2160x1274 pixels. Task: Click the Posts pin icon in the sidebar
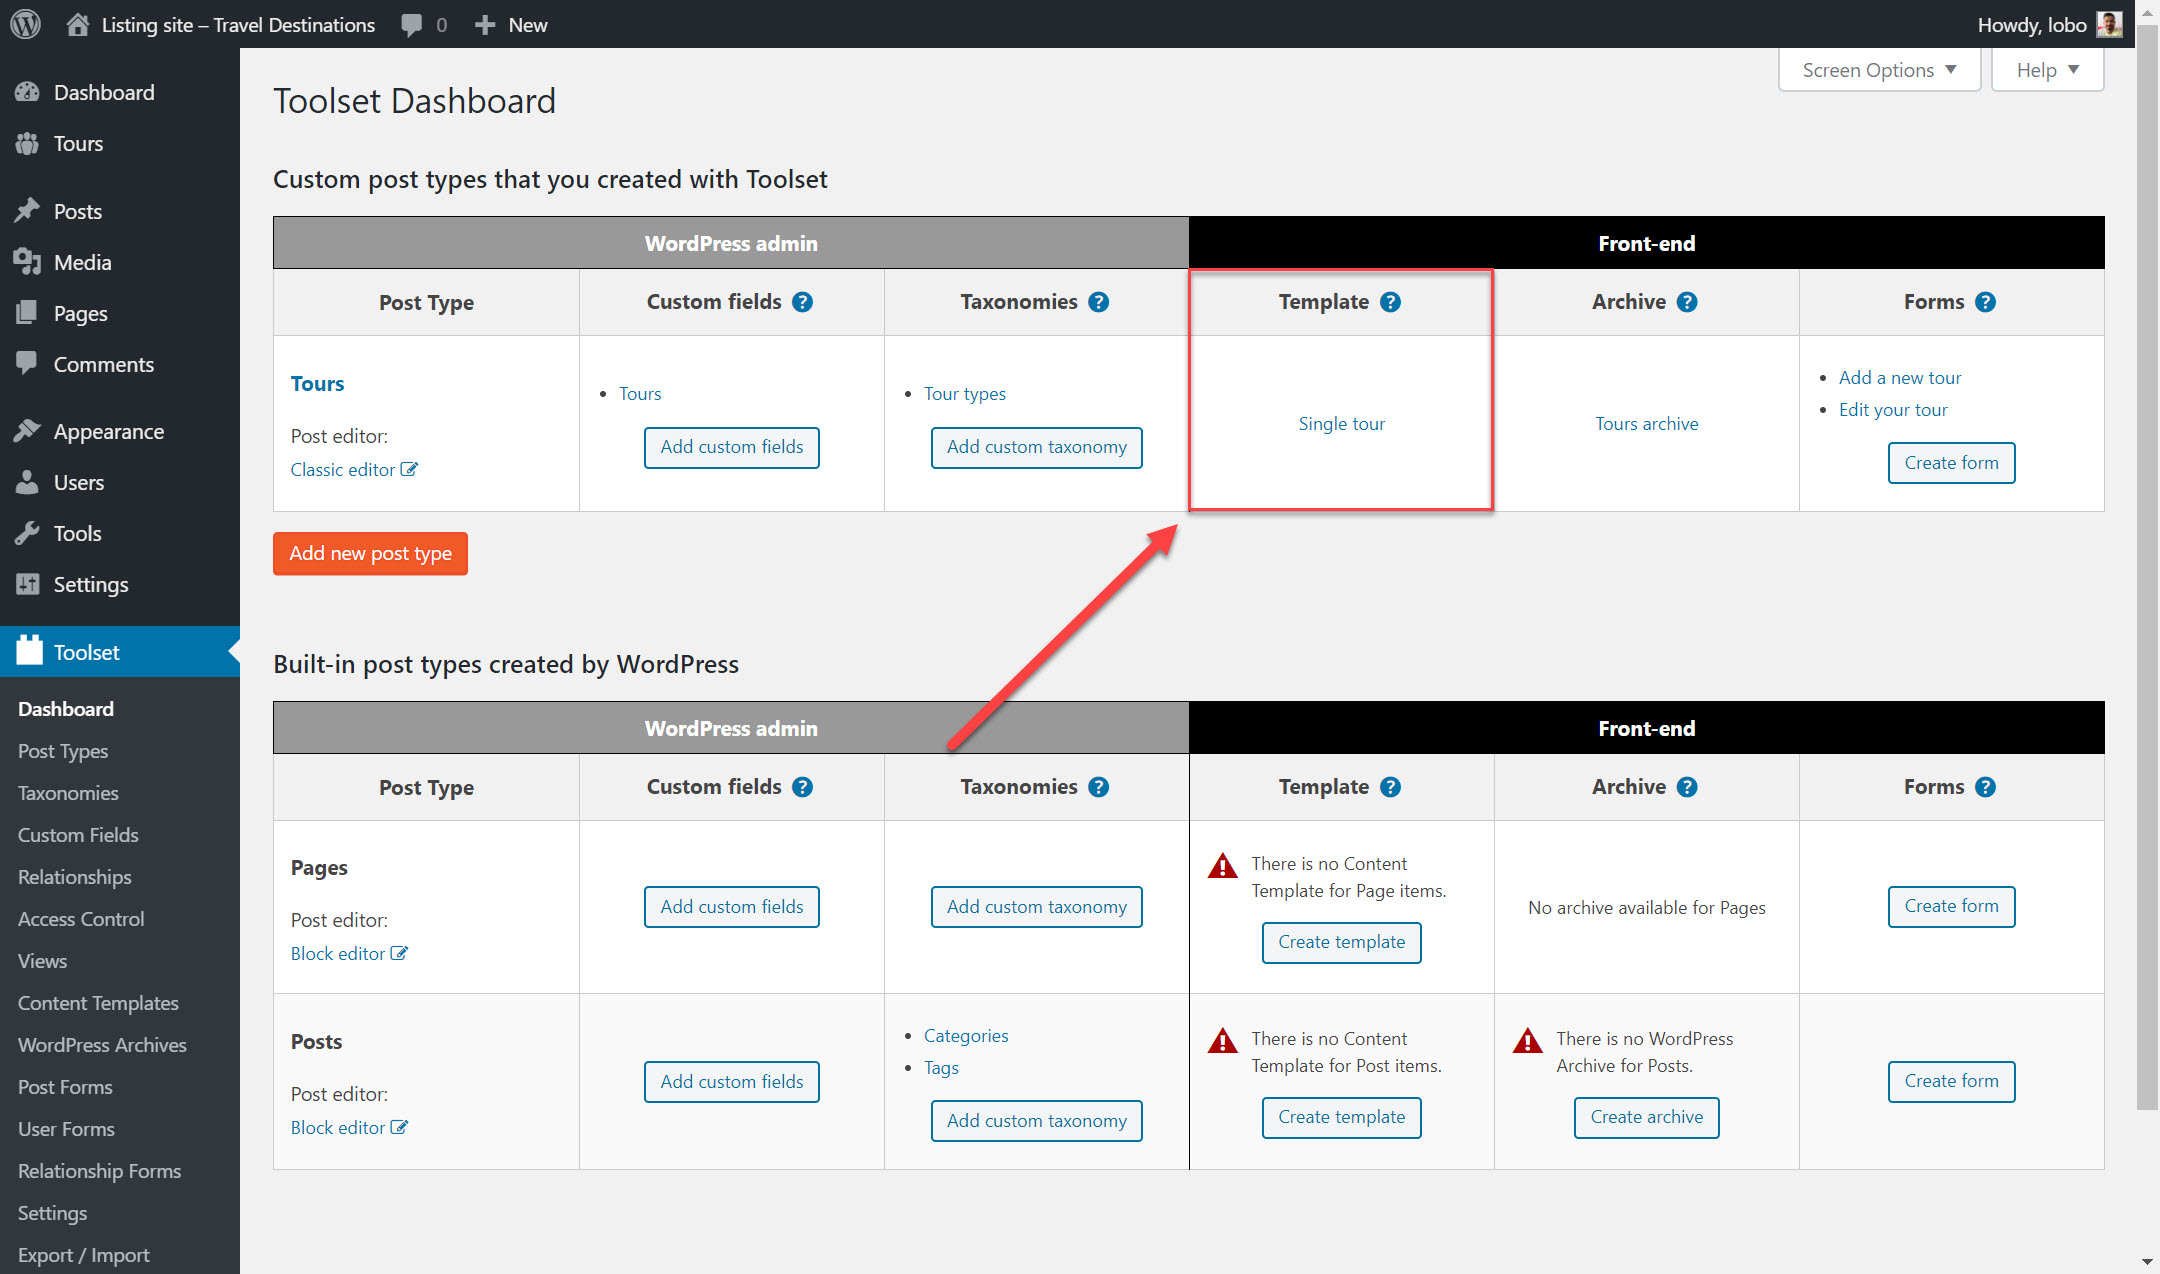coord(28,211)
